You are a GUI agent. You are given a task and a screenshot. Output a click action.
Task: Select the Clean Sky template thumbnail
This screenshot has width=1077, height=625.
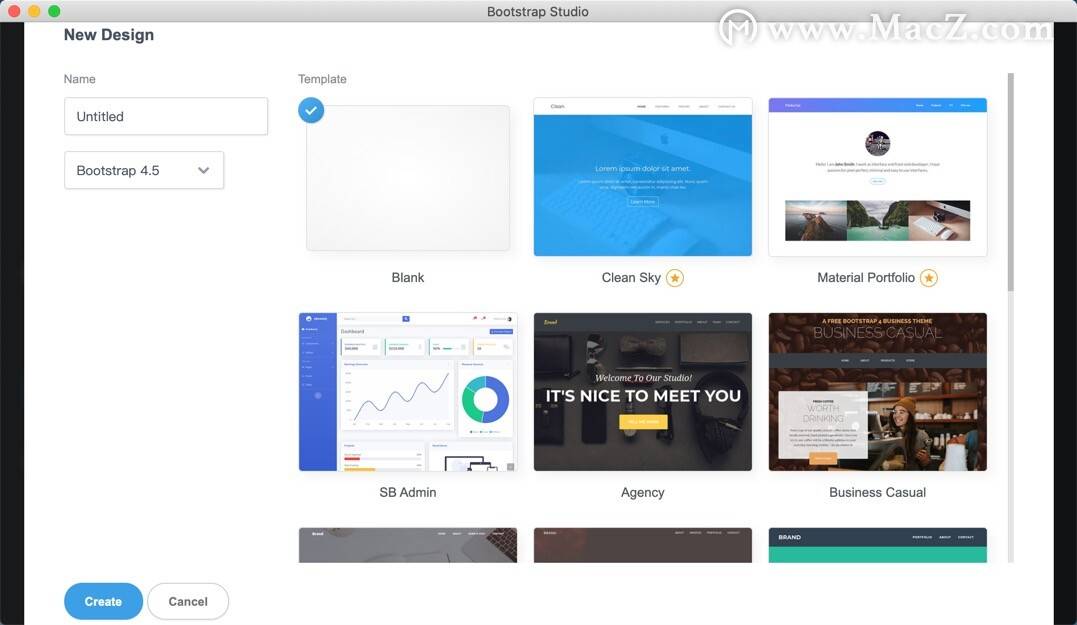click(643, 177)
